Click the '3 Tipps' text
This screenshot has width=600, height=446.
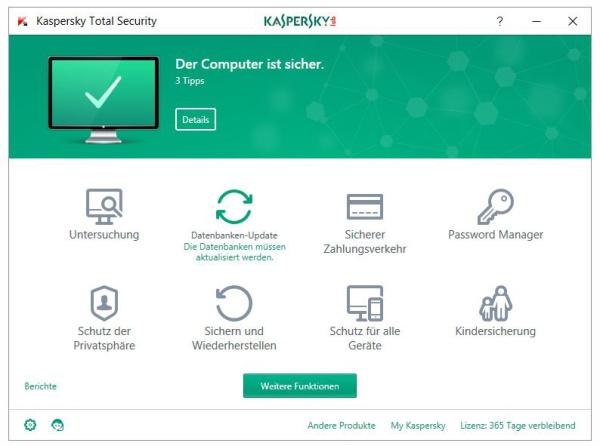190,81
